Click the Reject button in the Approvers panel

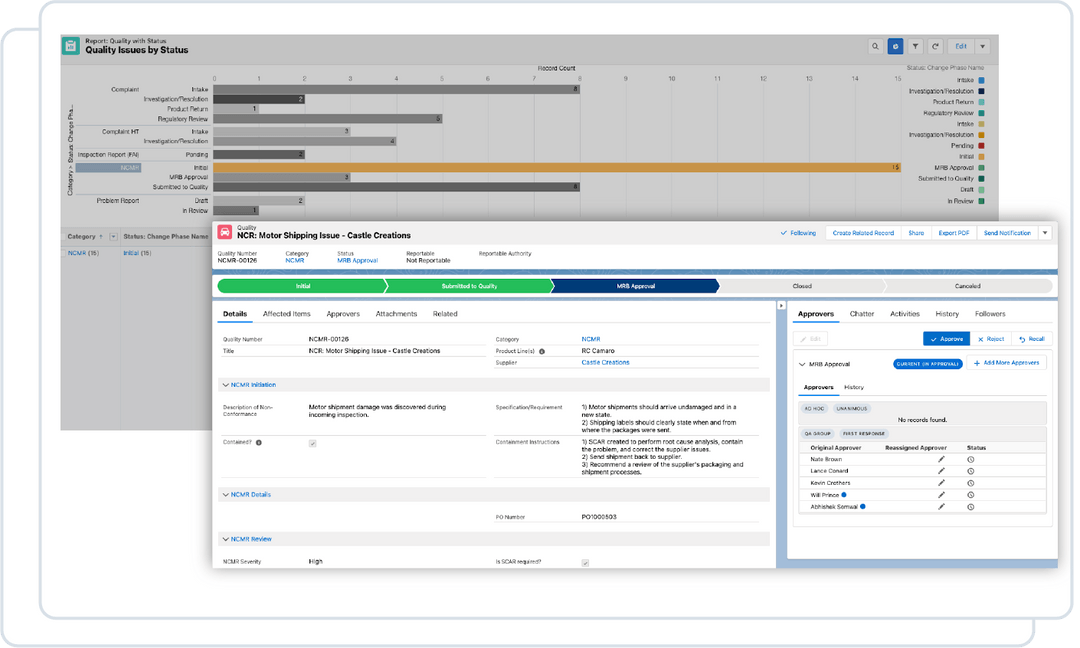click(991, 339)
